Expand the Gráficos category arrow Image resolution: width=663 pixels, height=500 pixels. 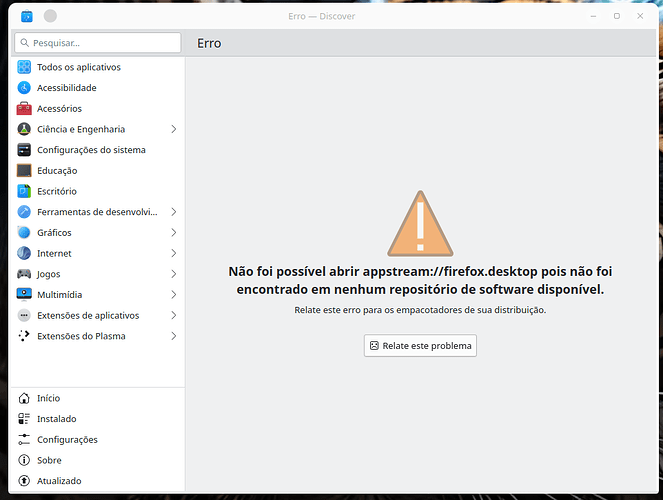tap(173, 233)
